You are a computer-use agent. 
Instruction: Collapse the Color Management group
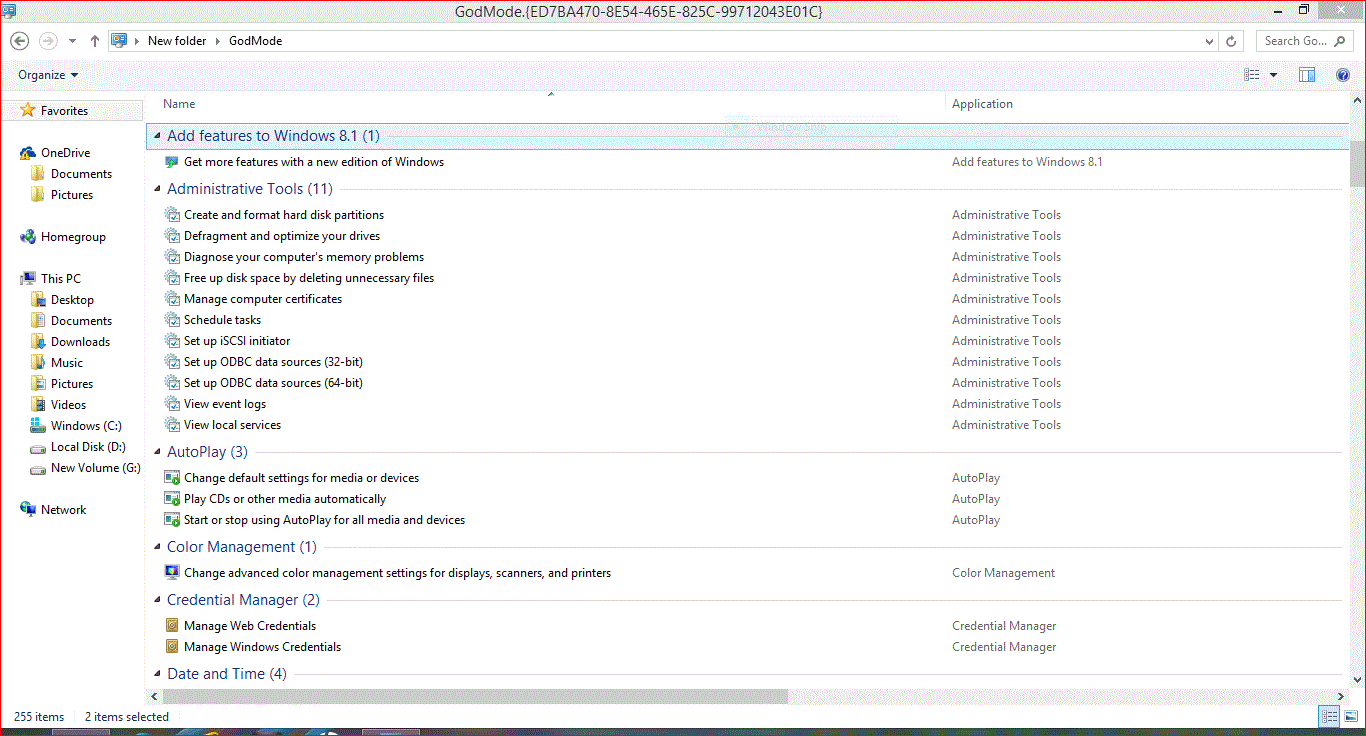point(157,547)
